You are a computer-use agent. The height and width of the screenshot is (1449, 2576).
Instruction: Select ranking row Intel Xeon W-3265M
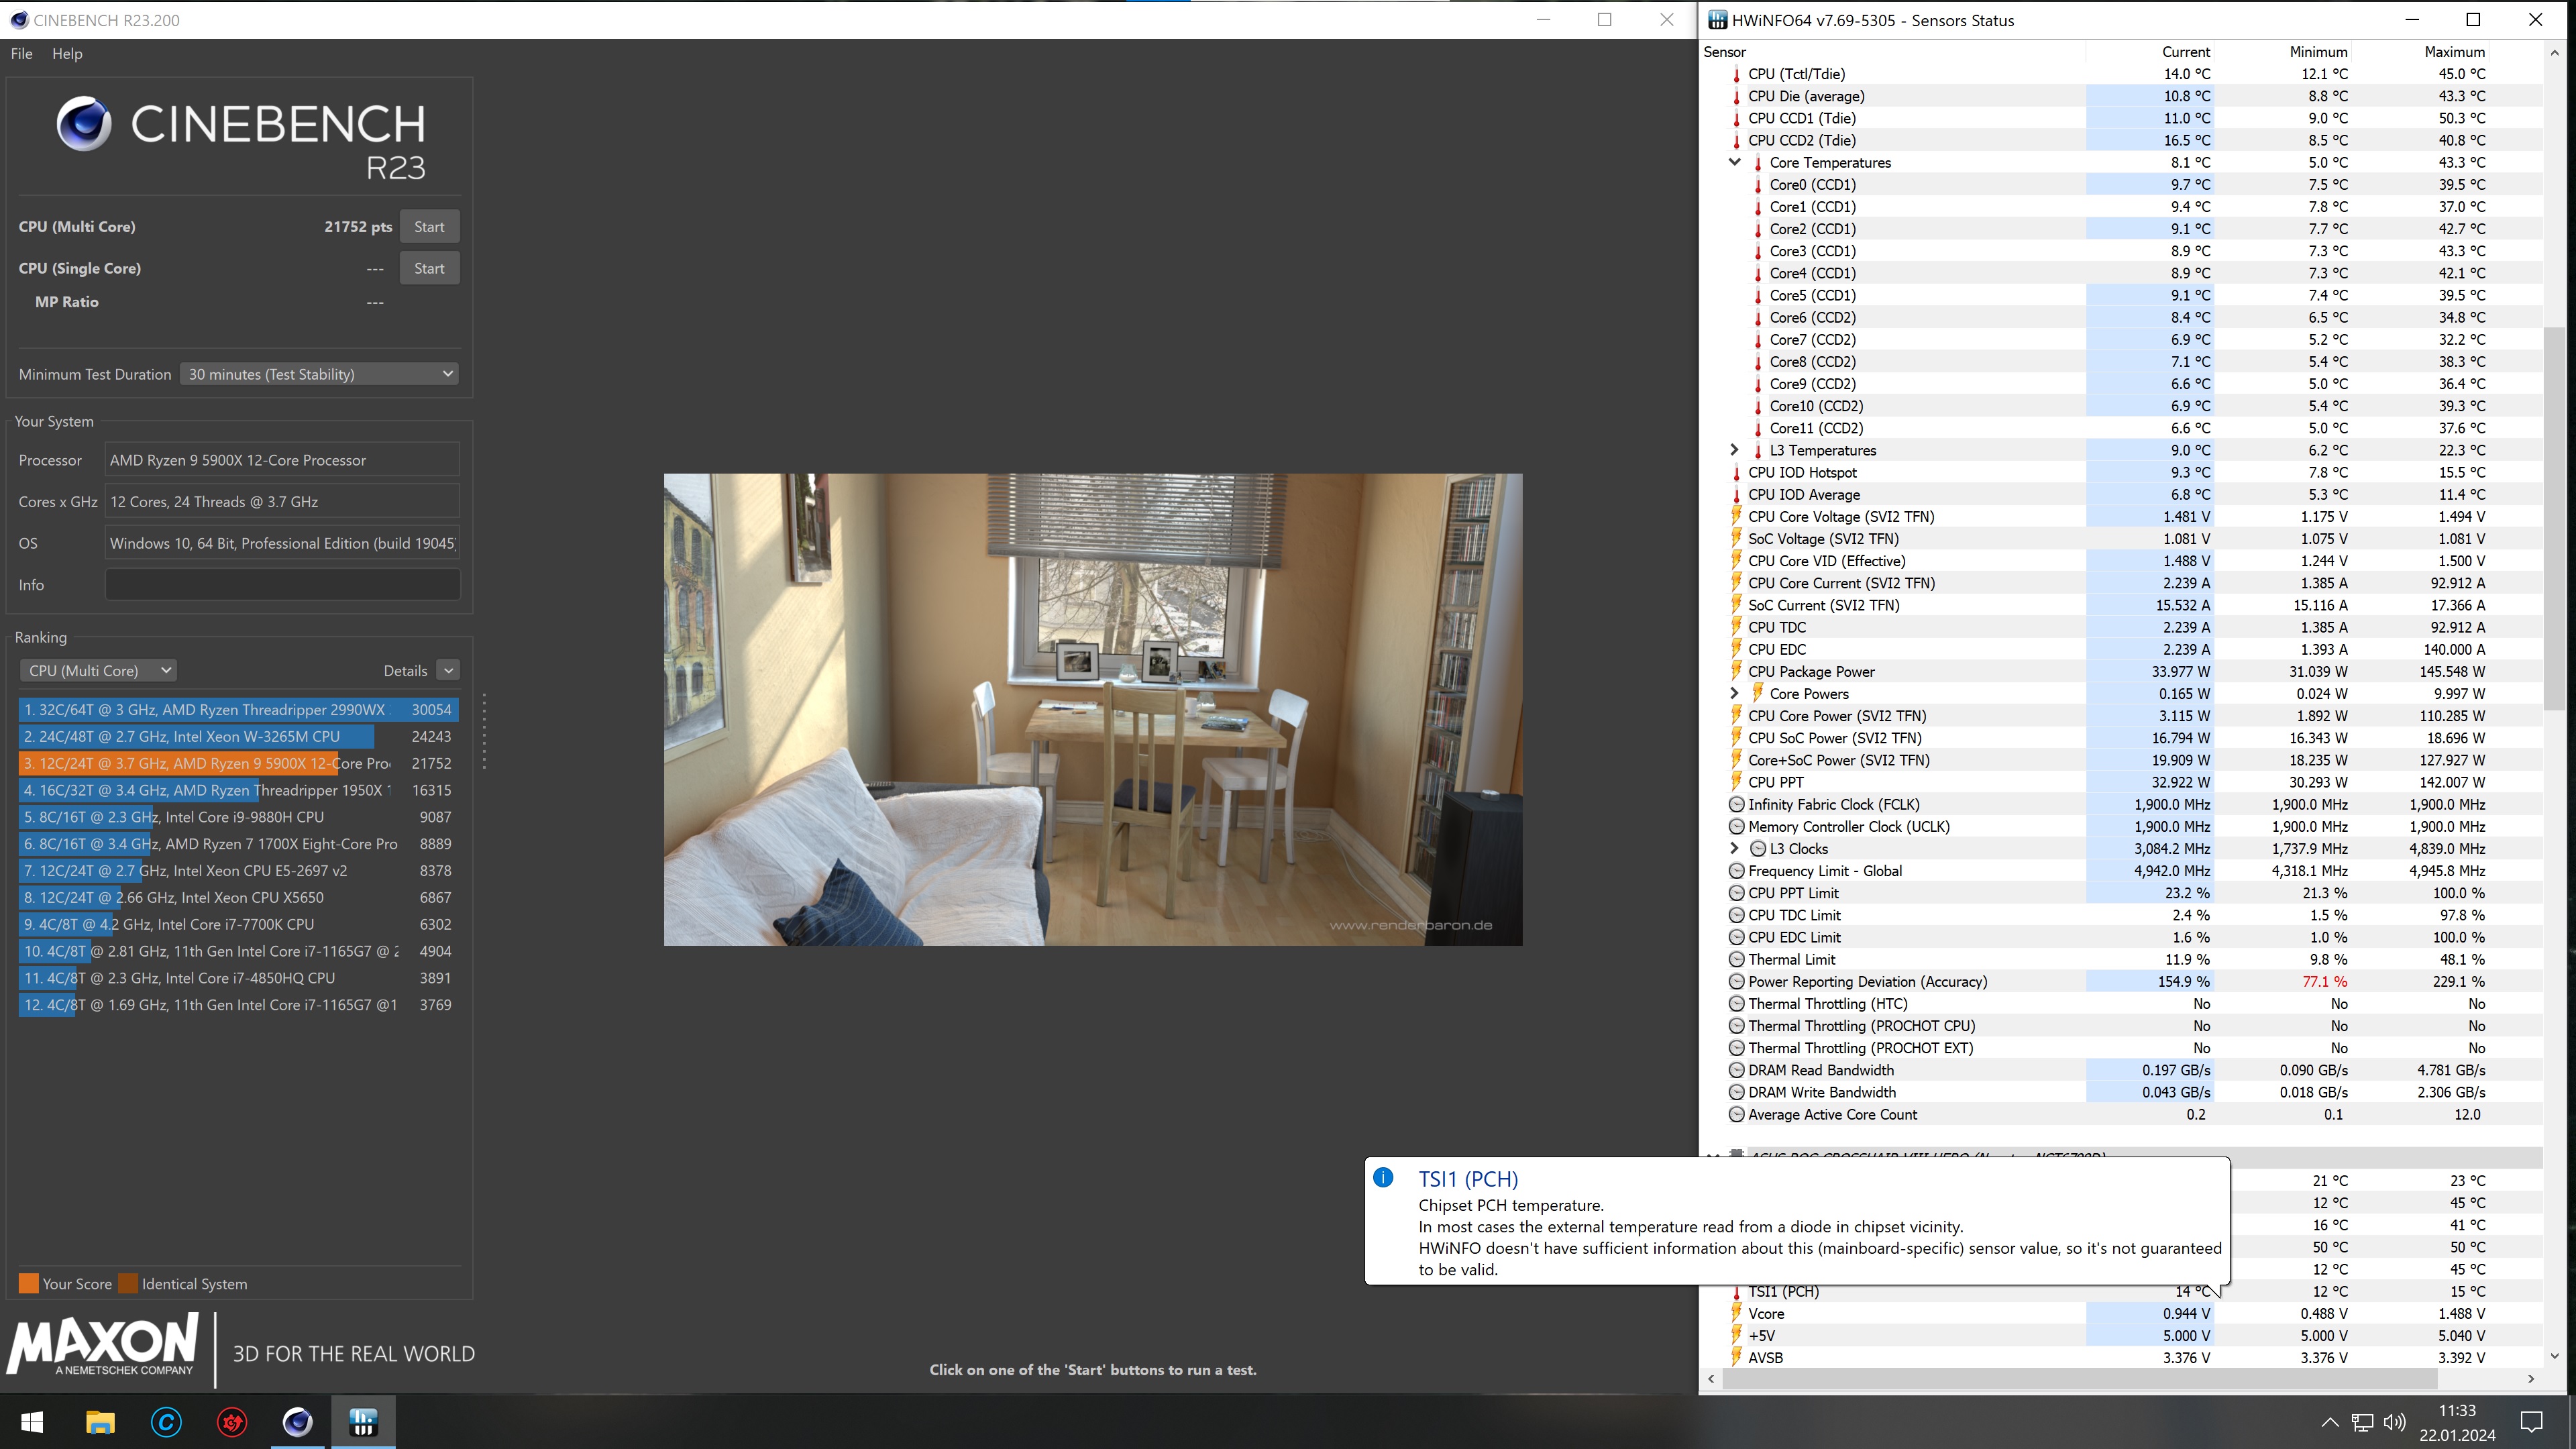tap(238, 737)
